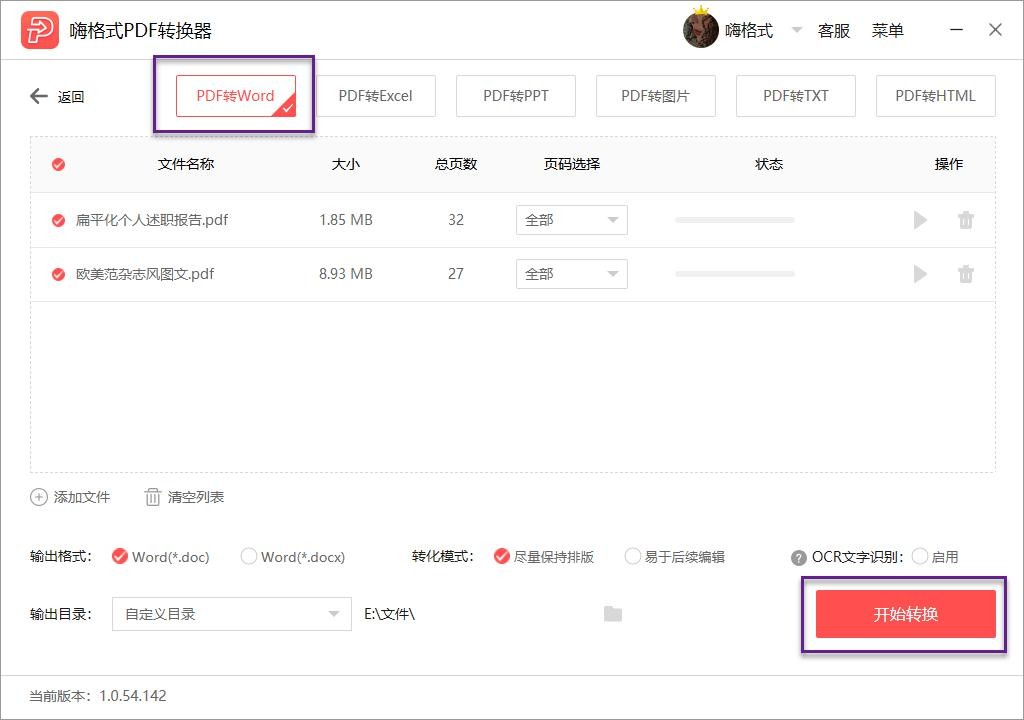Delete 欧美范杂志风图文.pdf using trash icon
Screen dimensions: 1024x720
coord(966,274)
